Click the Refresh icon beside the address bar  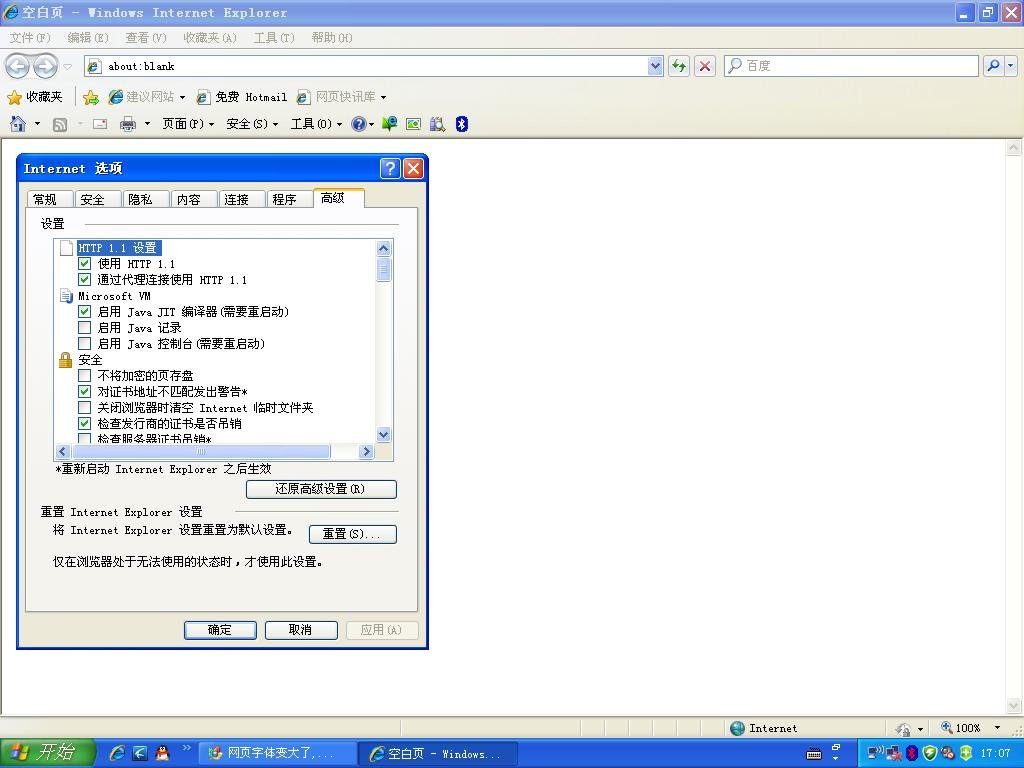point(679,65)
